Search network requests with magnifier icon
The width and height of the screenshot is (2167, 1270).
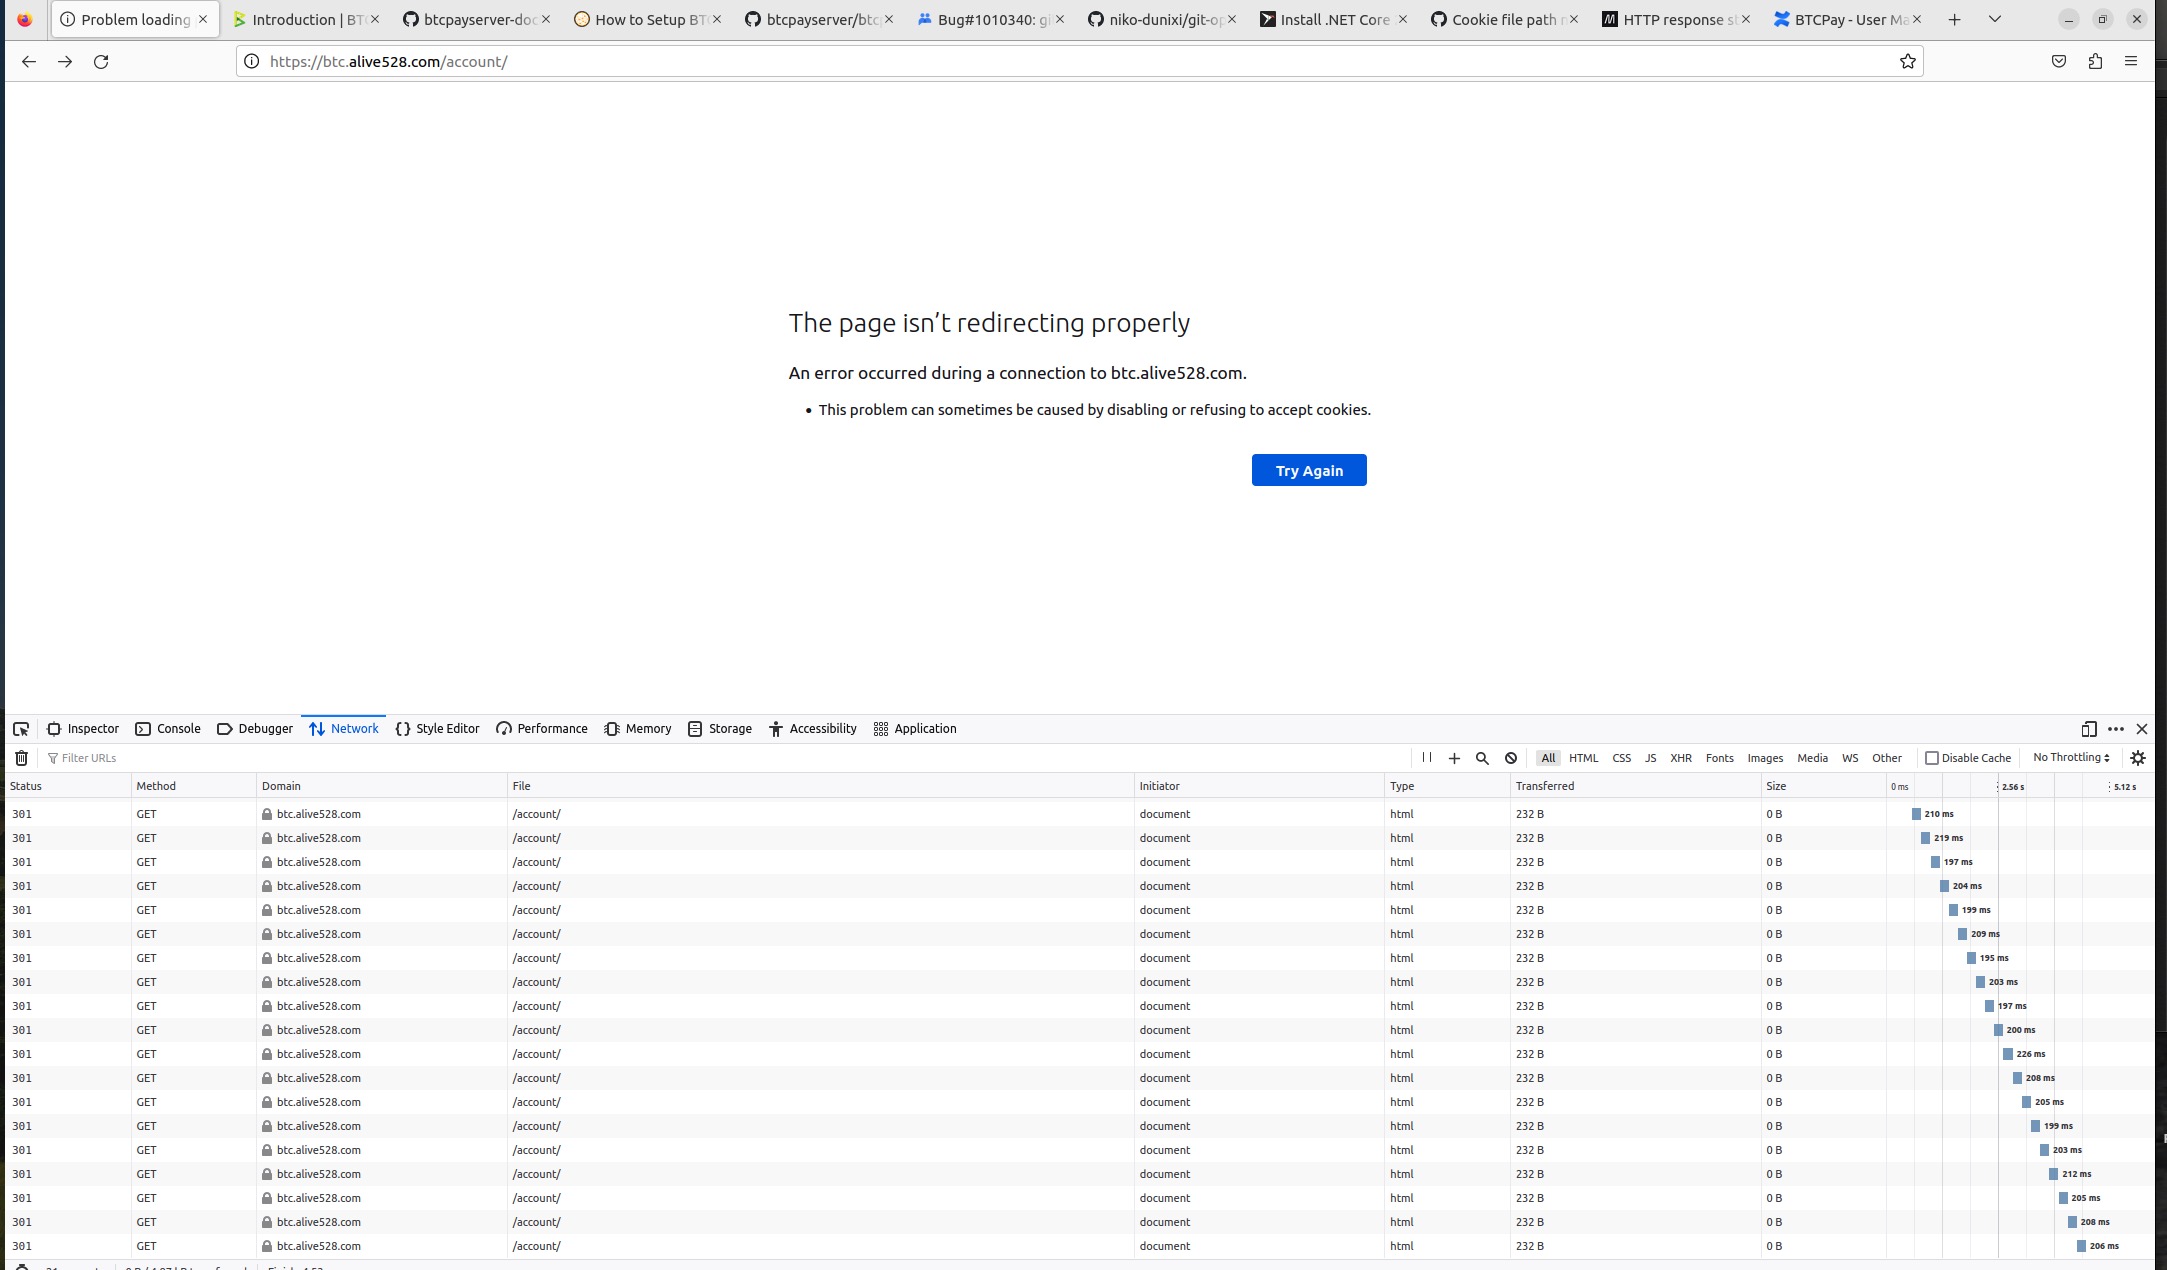tap(1482, 757)
